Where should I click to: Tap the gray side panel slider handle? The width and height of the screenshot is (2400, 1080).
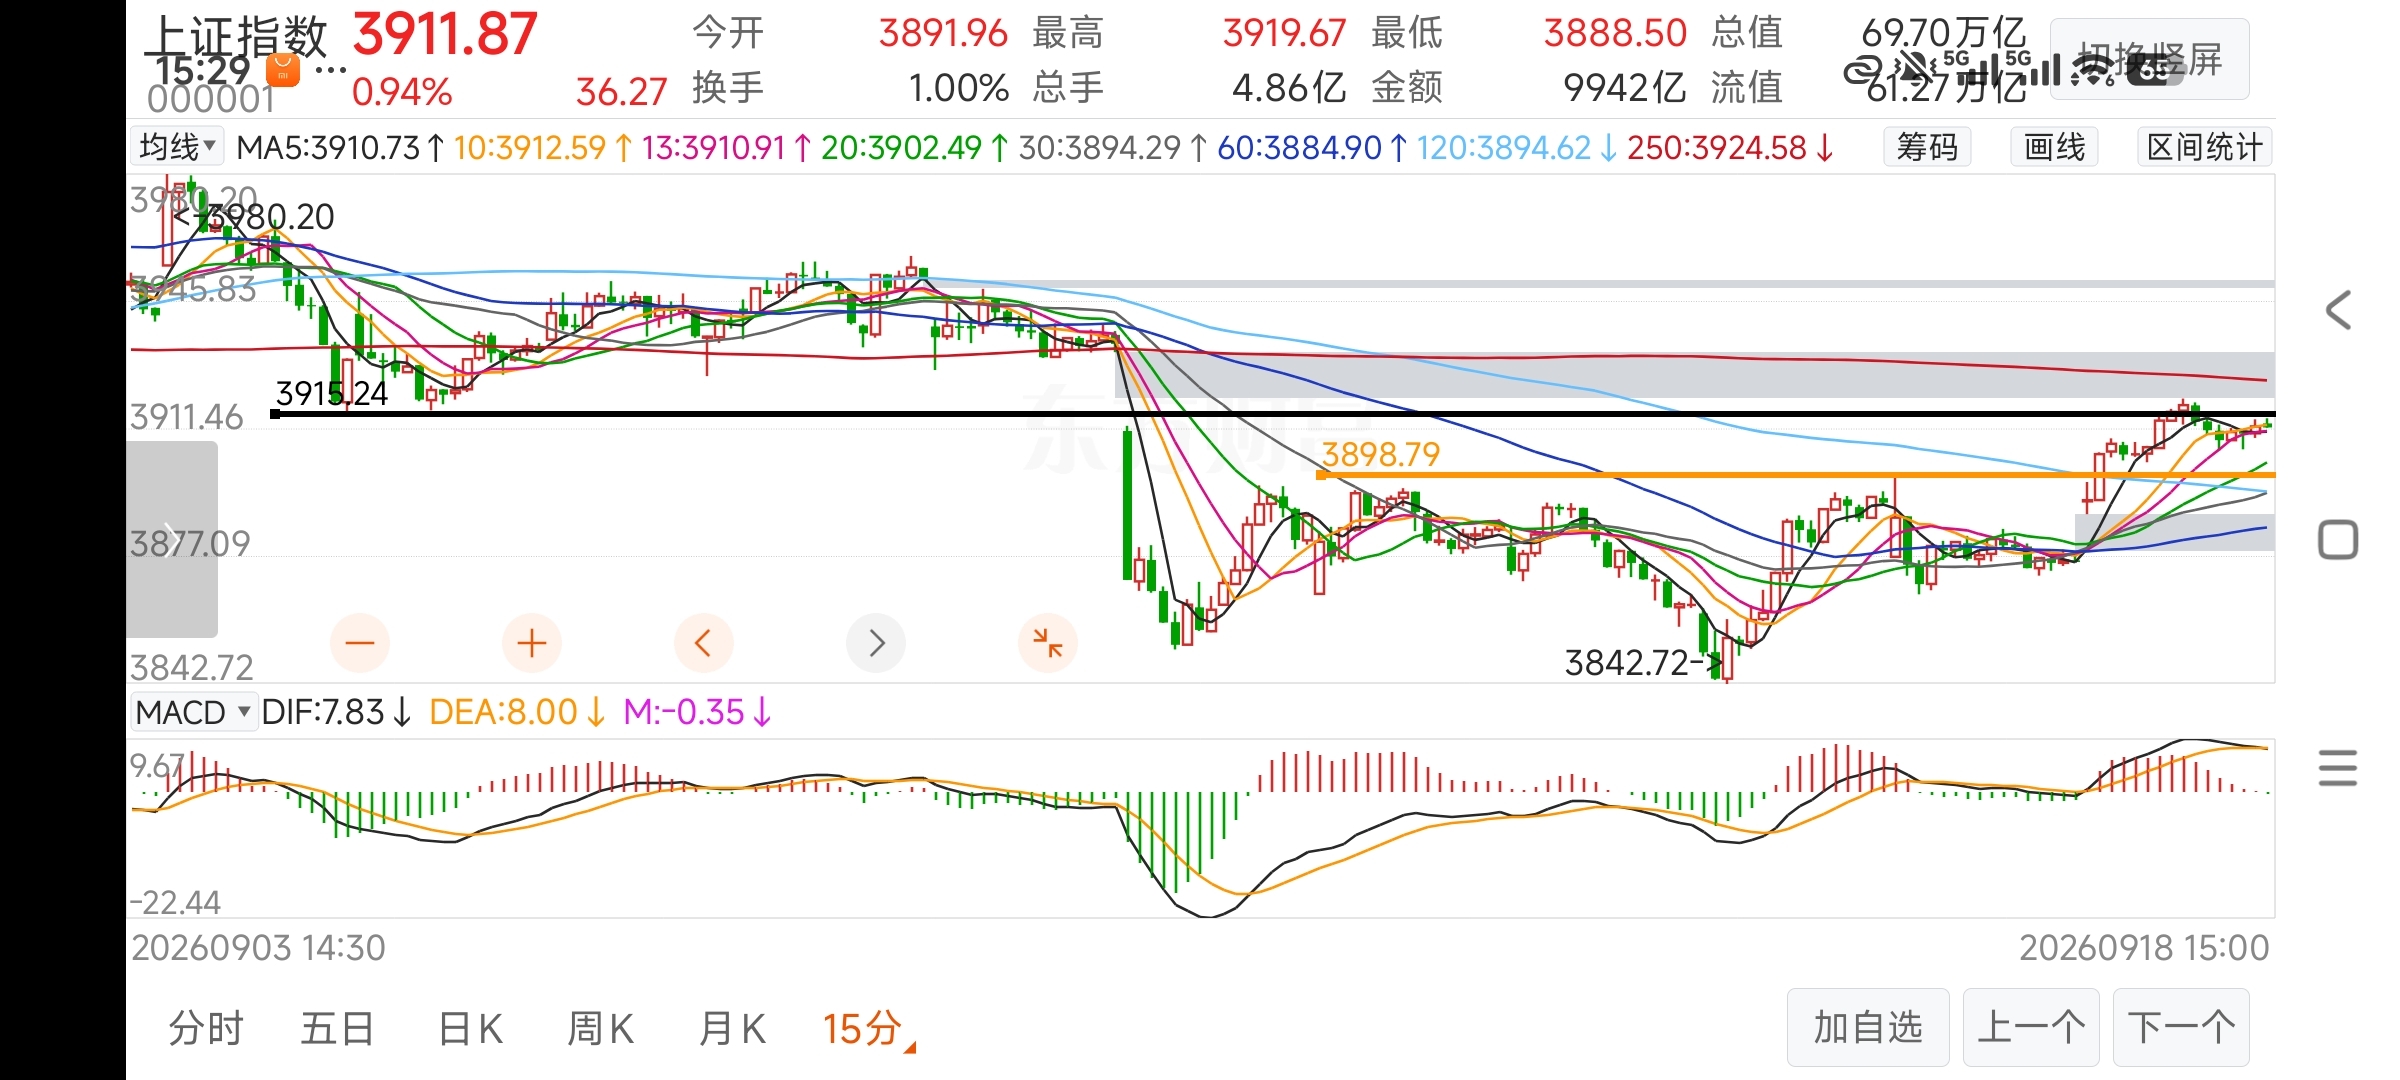tap(172, 539)
